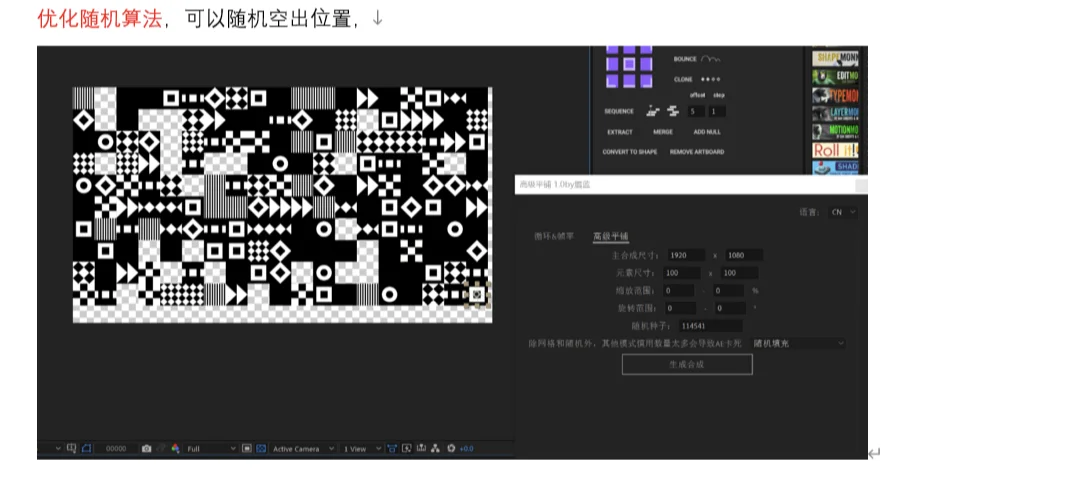Image resolution: width=1071 pixels, height=484 pixels.
Task: Select the bottom-right anchor point square
Action: [x=646, y=81]
